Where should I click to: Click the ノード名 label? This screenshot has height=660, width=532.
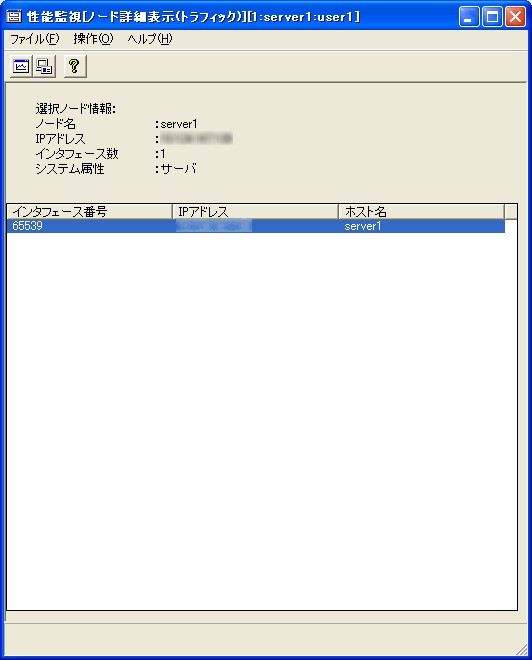[x=56, y=124]
